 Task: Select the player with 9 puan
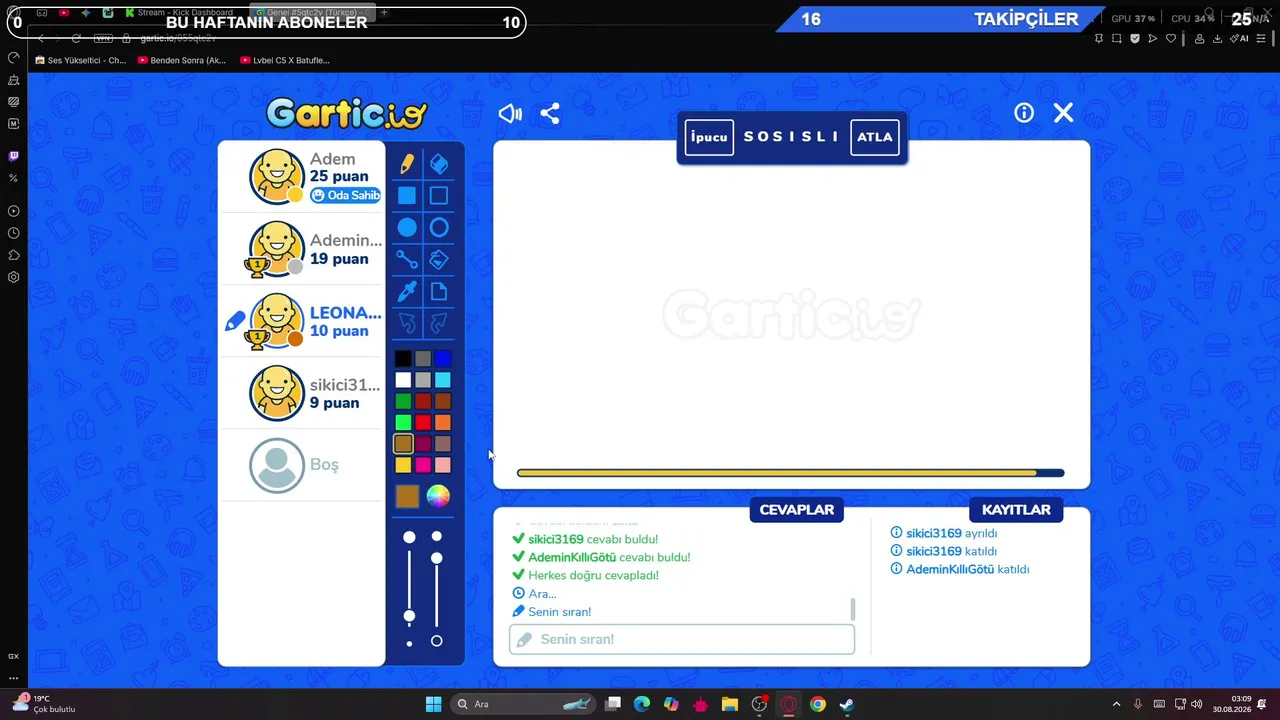pos(302,393)
